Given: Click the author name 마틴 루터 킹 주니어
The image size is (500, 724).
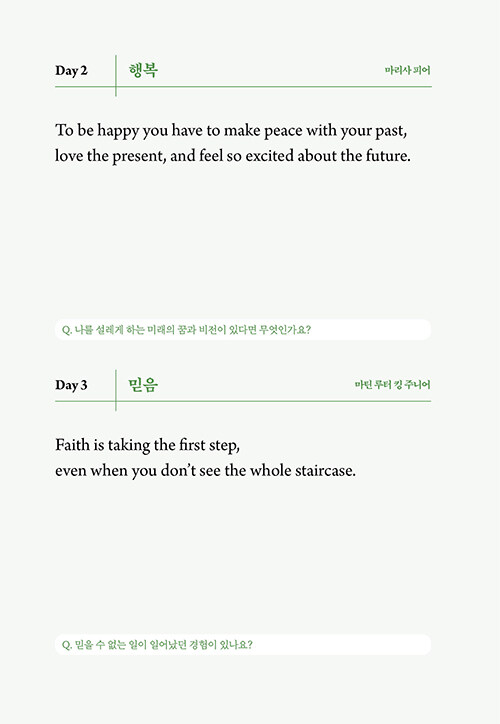Looking at the screenshot, I should pyautogui.click(x=392, y=385).
